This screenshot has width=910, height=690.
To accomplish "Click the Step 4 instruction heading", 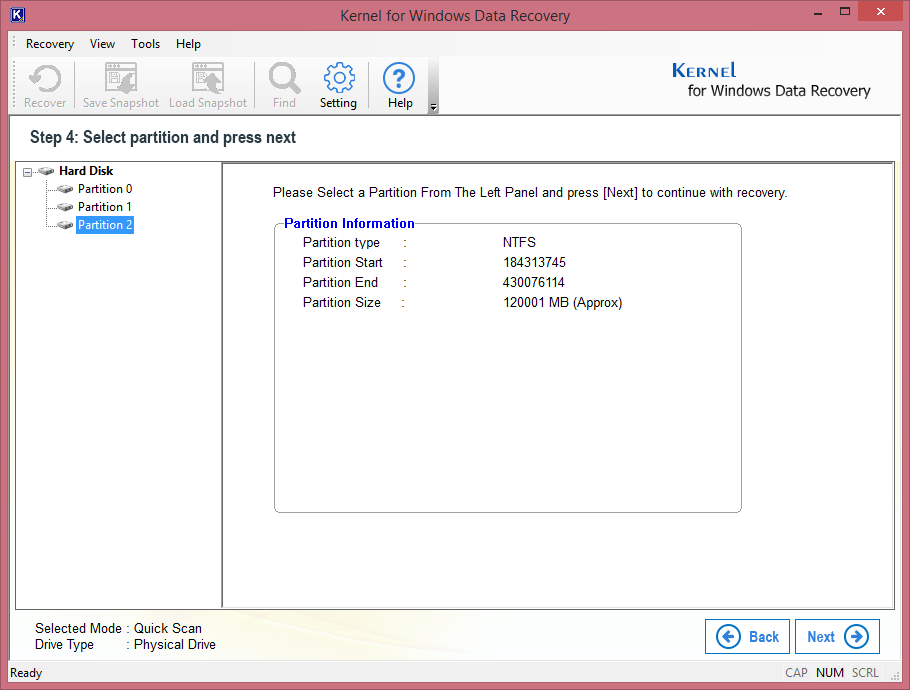I will [x=162, y=138].
